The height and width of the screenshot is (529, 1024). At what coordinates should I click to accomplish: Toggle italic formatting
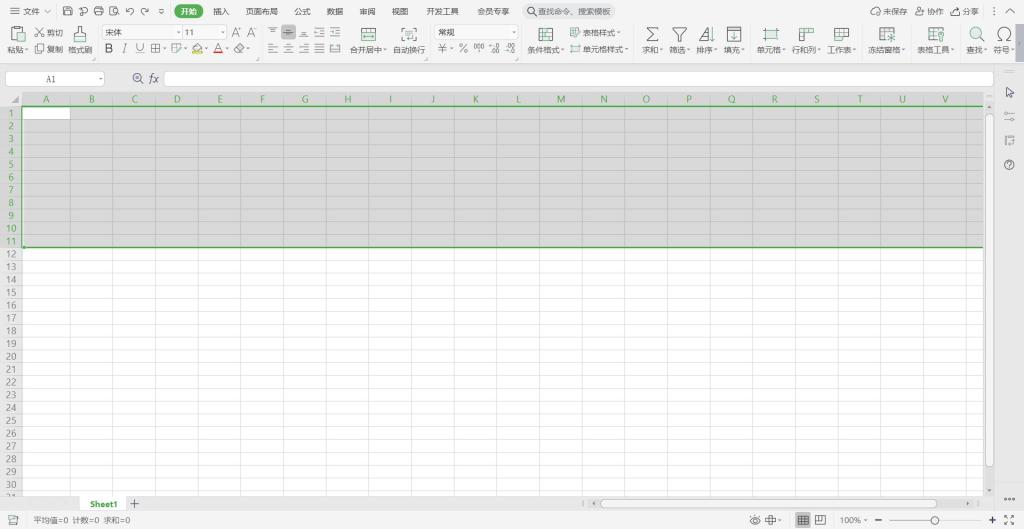pyautogui.click(x=124, y=48)
